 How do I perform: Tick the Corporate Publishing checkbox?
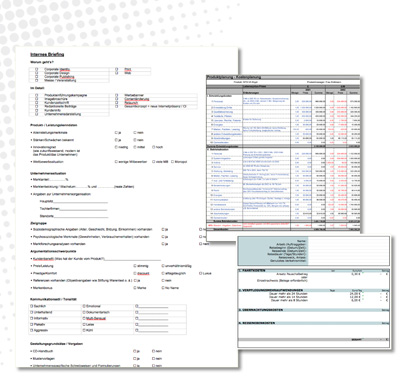click(36, 77)
